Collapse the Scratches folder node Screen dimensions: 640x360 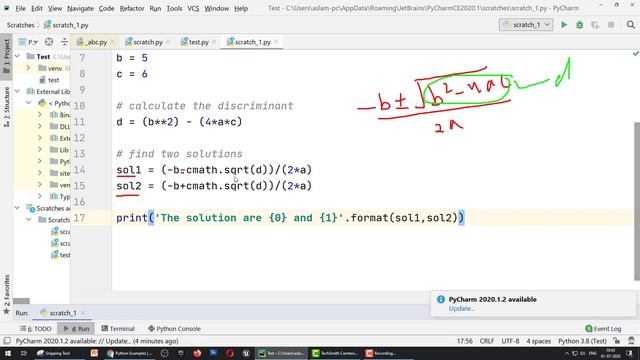[x=29, y=220]
